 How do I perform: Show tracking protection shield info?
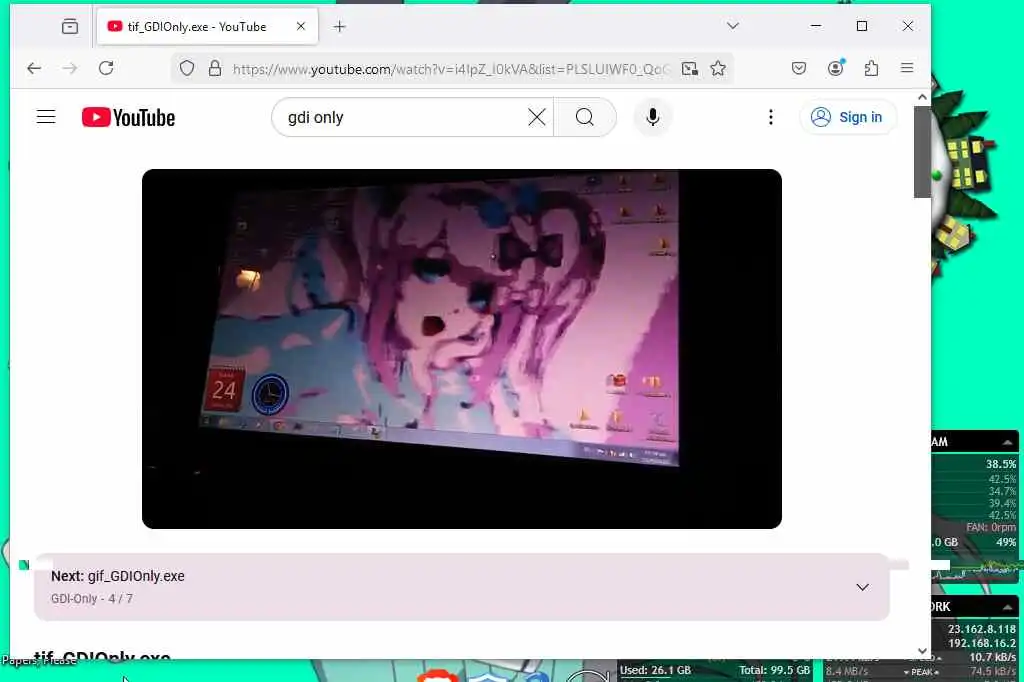point(187,68)
